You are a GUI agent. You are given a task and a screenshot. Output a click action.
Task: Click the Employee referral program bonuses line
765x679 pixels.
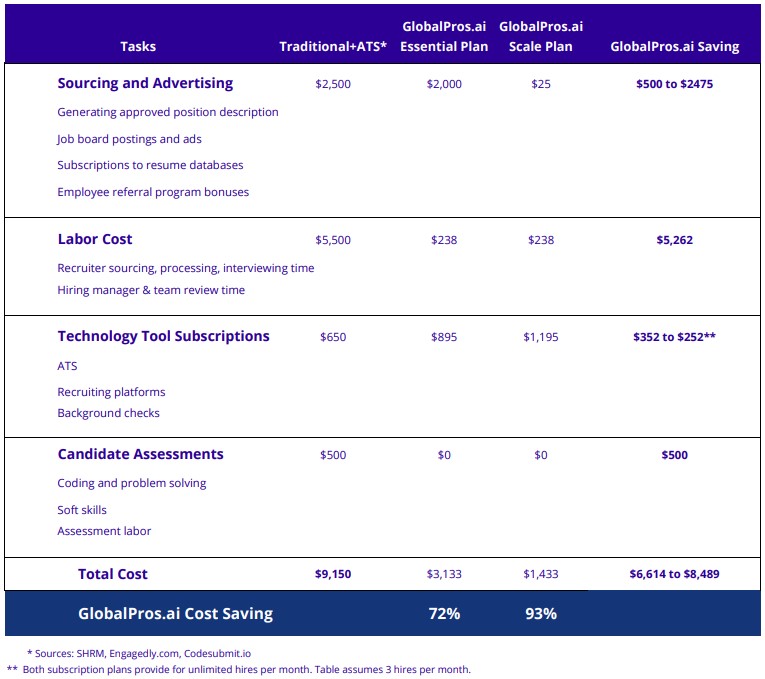coord(153,192)
